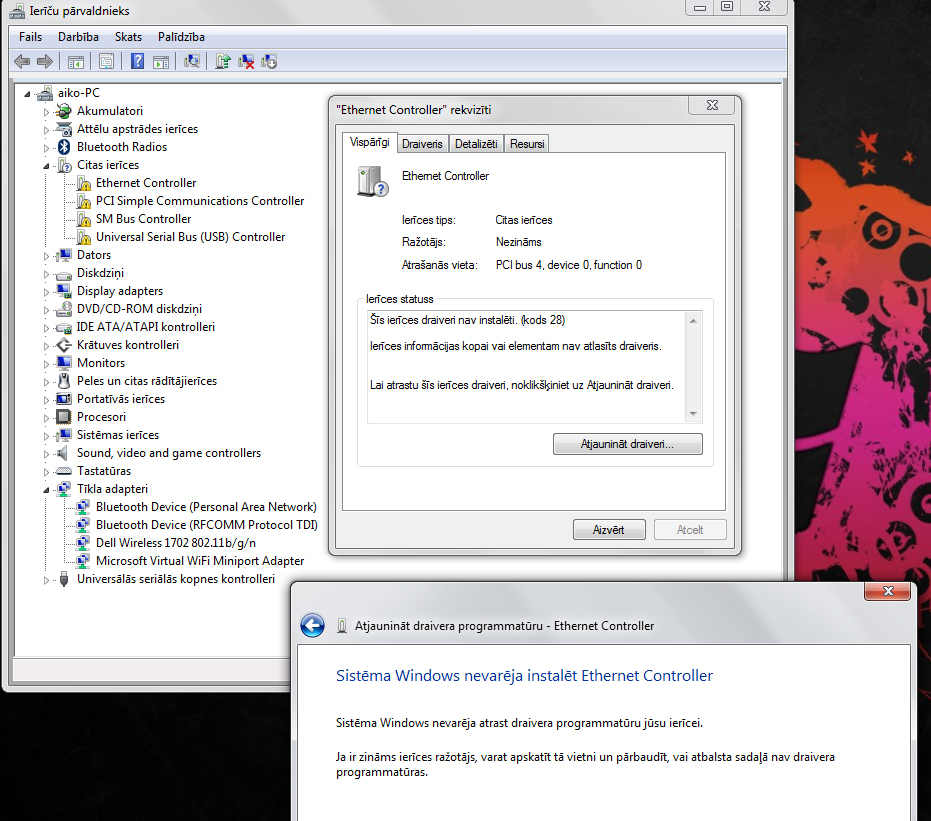Click the Aizvērt button in properties dialog
931x821 pixels.
click(x=609, y=530)
